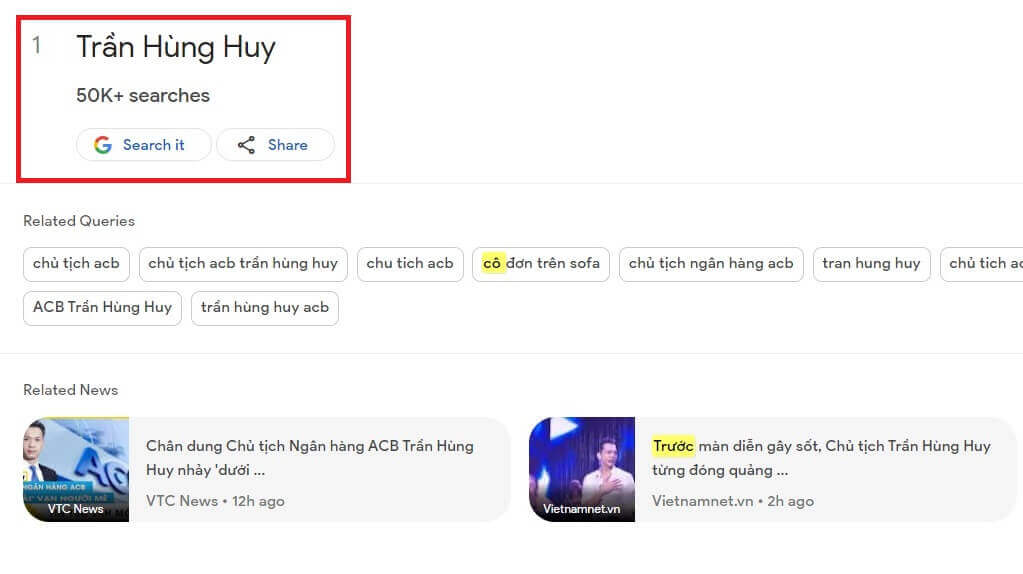Choose the 'trần hùng huy acb' query chip
Image resolution: width=1023 pixels, height=574 pixels.
pos(265,308)
